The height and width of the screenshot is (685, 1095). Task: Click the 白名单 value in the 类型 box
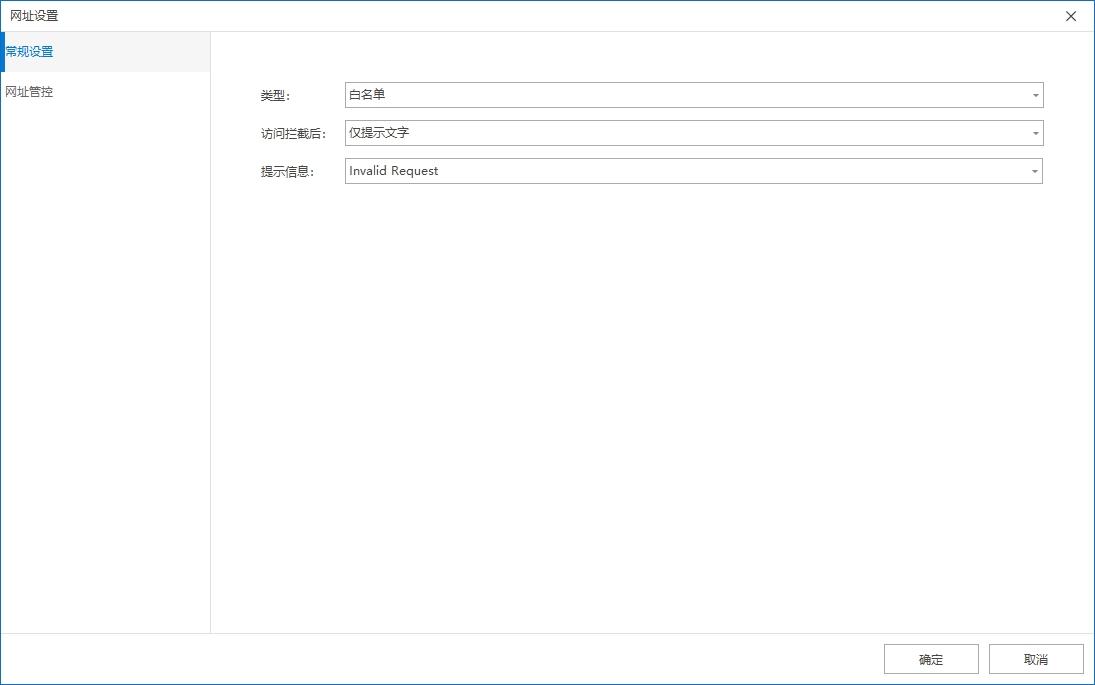(367, 95)
